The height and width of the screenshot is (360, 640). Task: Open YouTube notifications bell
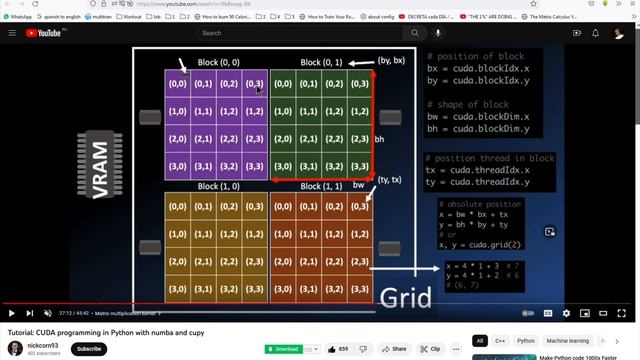tap(596, 33)
